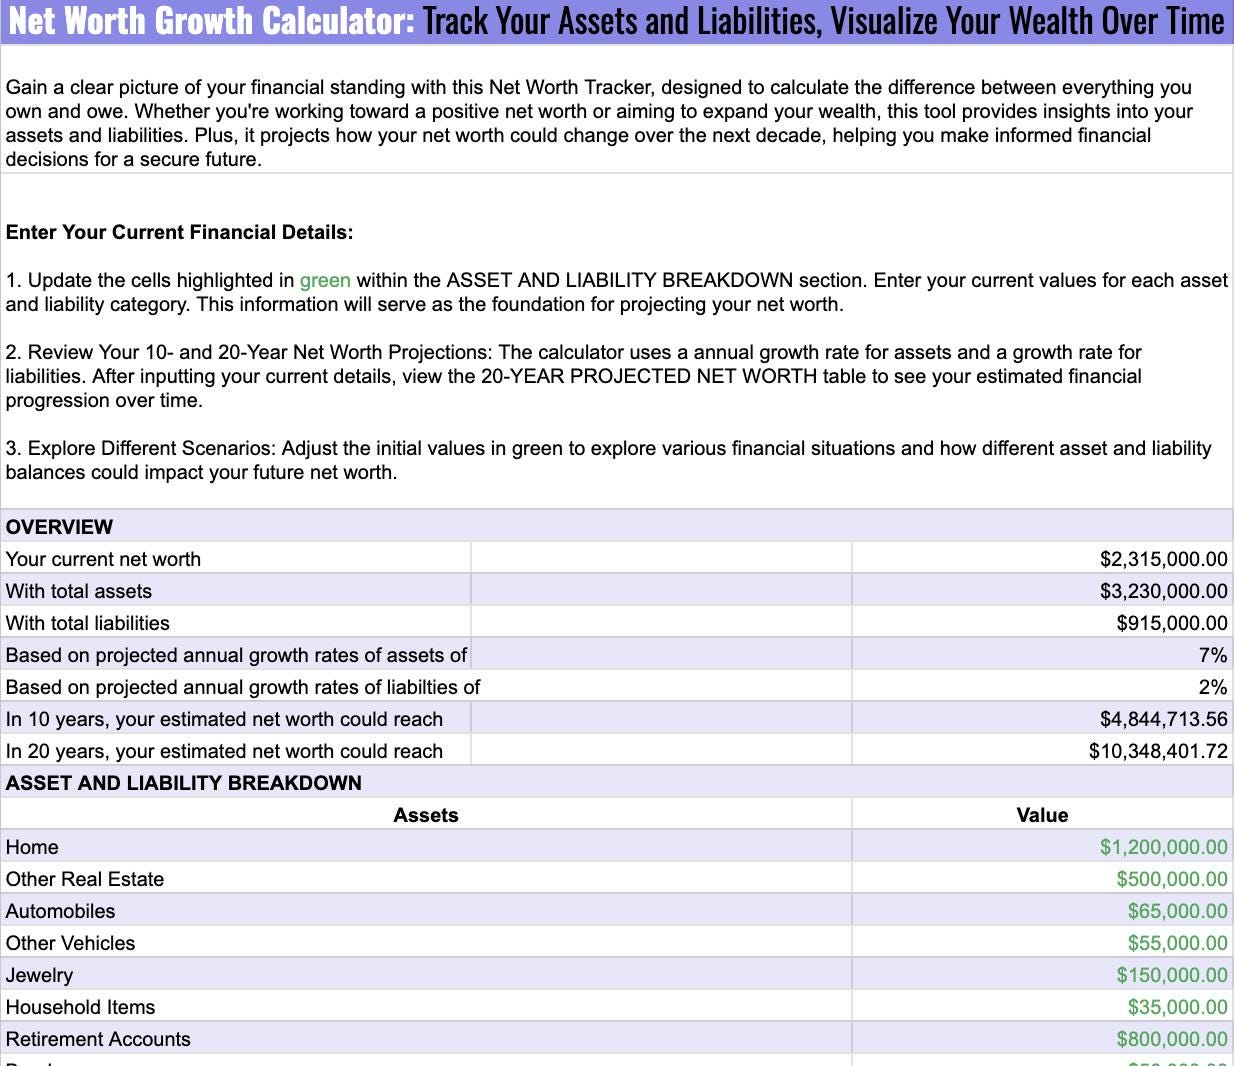The height and width of the screenshot is (1066, 1234).
Task: Click the 20-year estimate $10,348,401.72
Action: pos(1157,751)
